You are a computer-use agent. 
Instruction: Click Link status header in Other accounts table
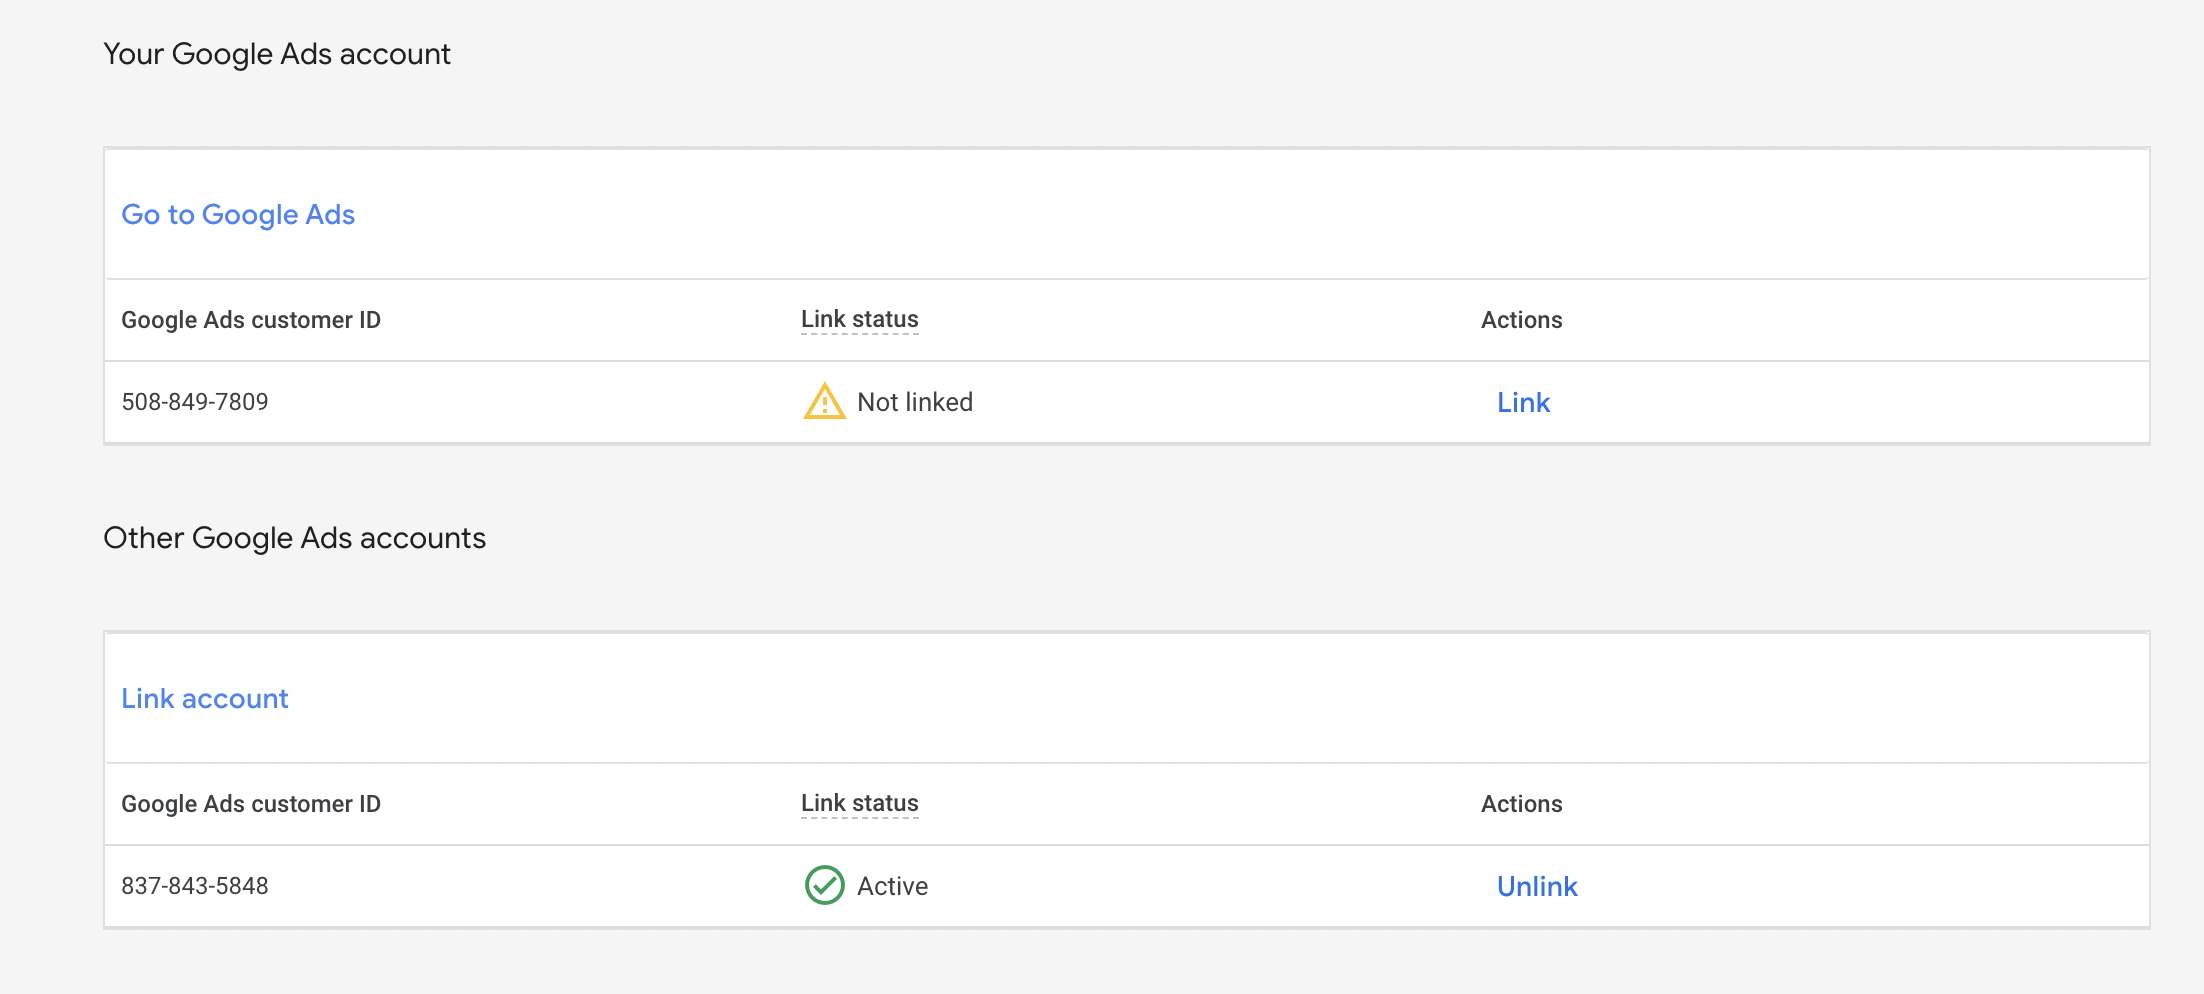(860, 803)
